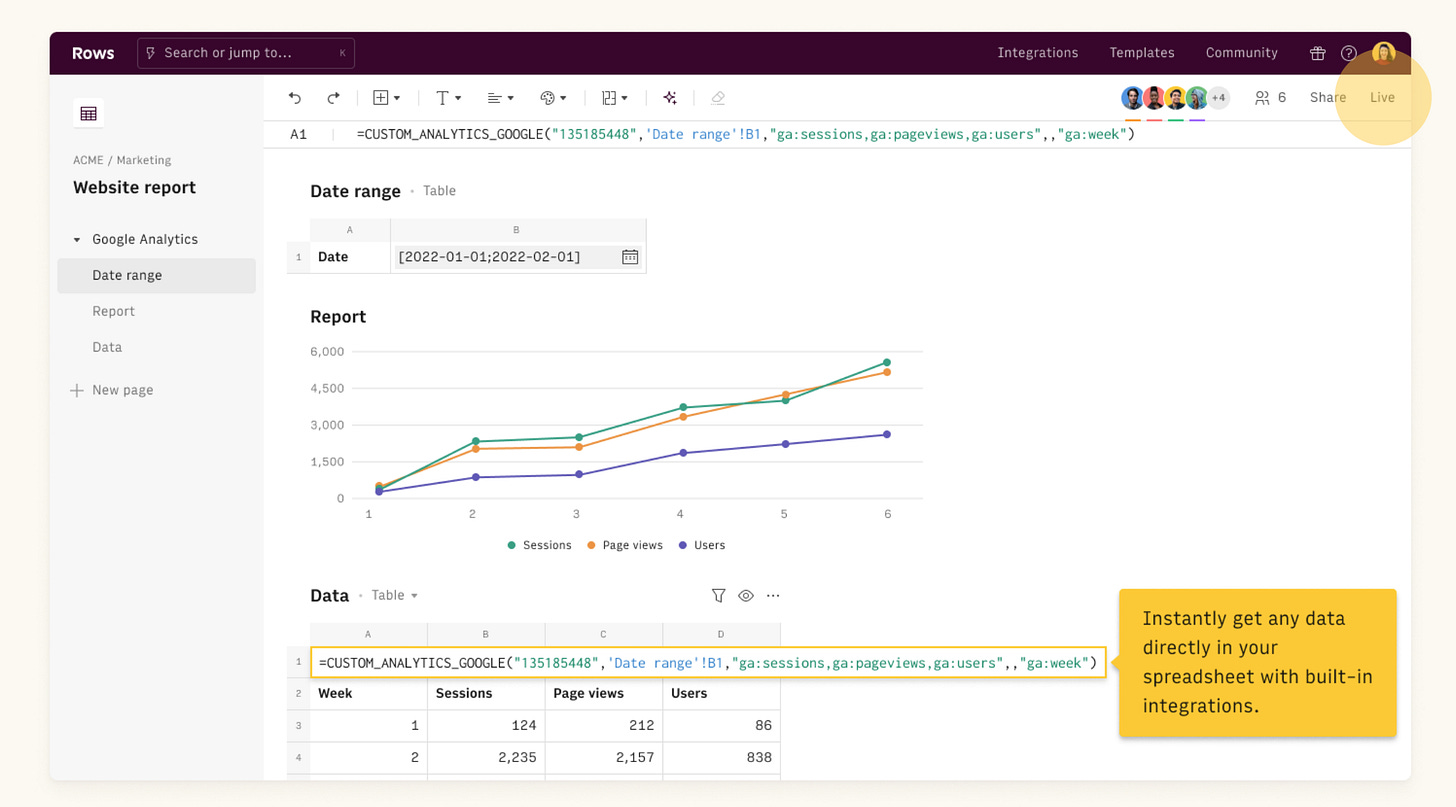Click the cell with value 124
The image size is (1456, 807).
coord(486,726)
